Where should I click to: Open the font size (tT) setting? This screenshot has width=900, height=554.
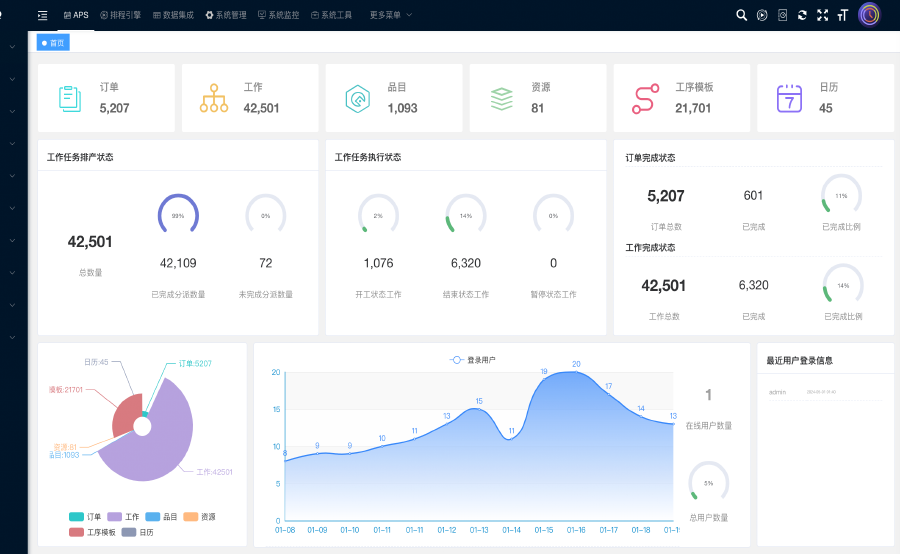pos(843,15)
